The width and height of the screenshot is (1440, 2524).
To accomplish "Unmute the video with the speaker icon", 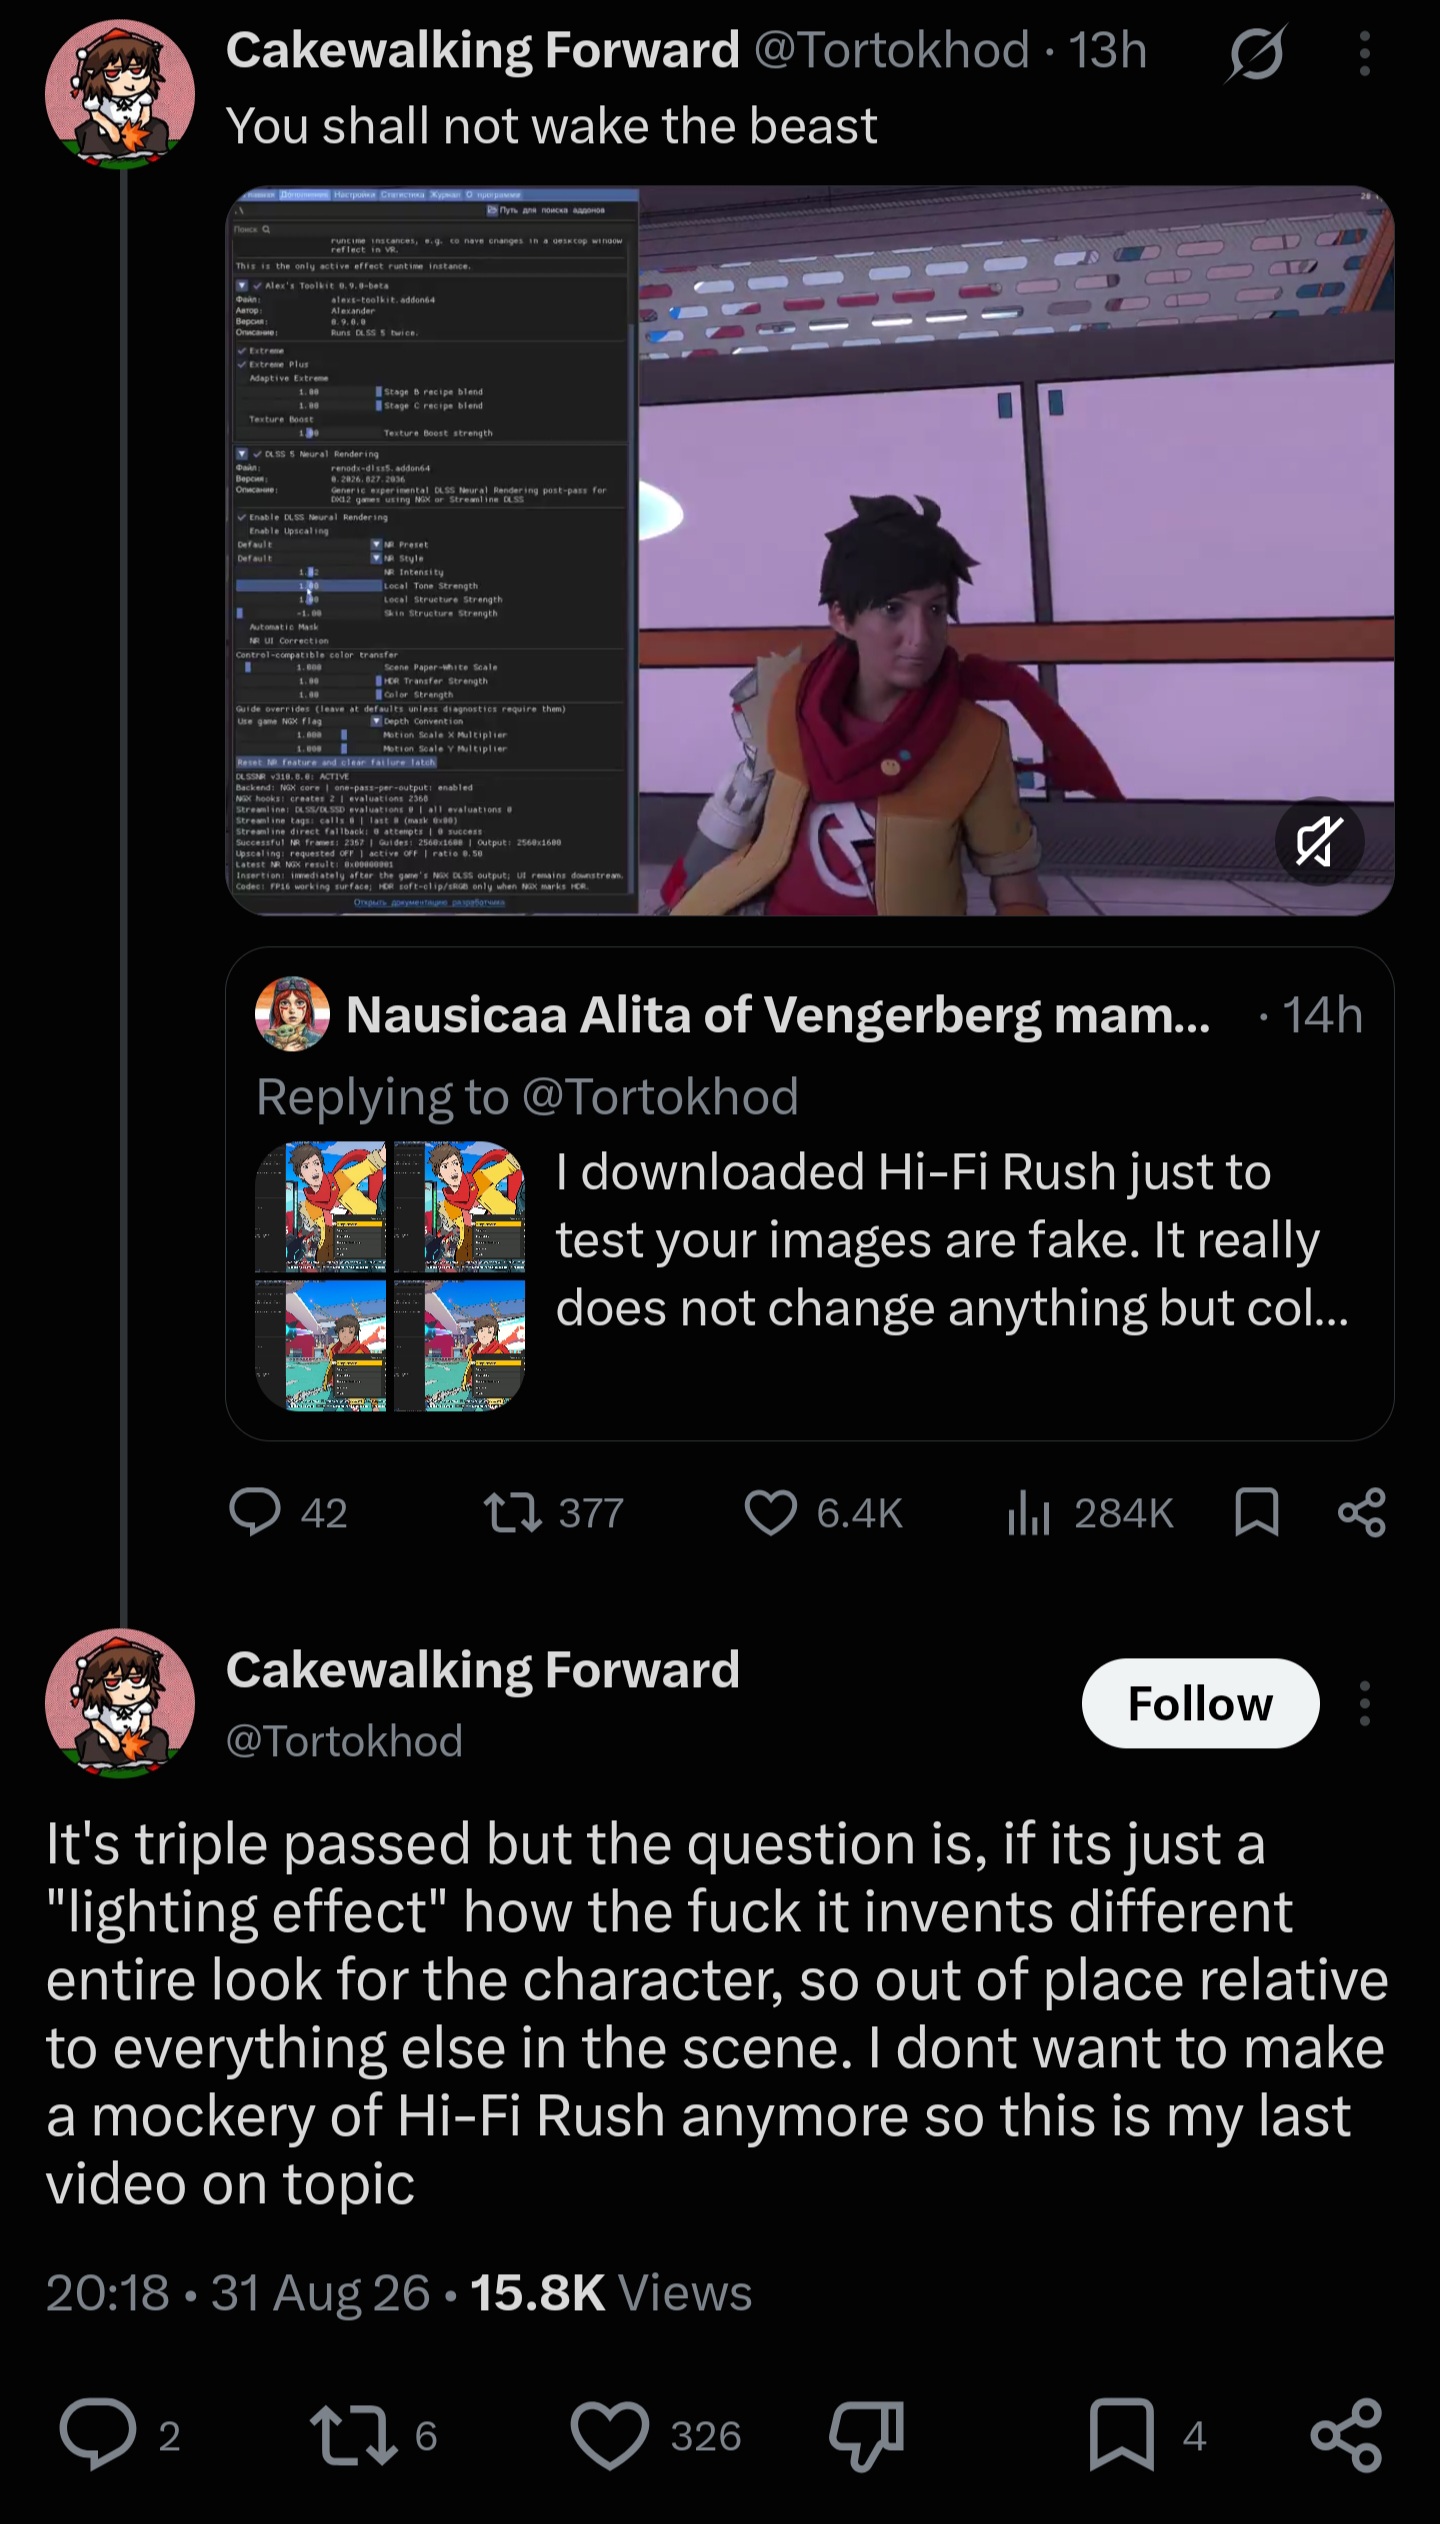I will coord(1319,841).
